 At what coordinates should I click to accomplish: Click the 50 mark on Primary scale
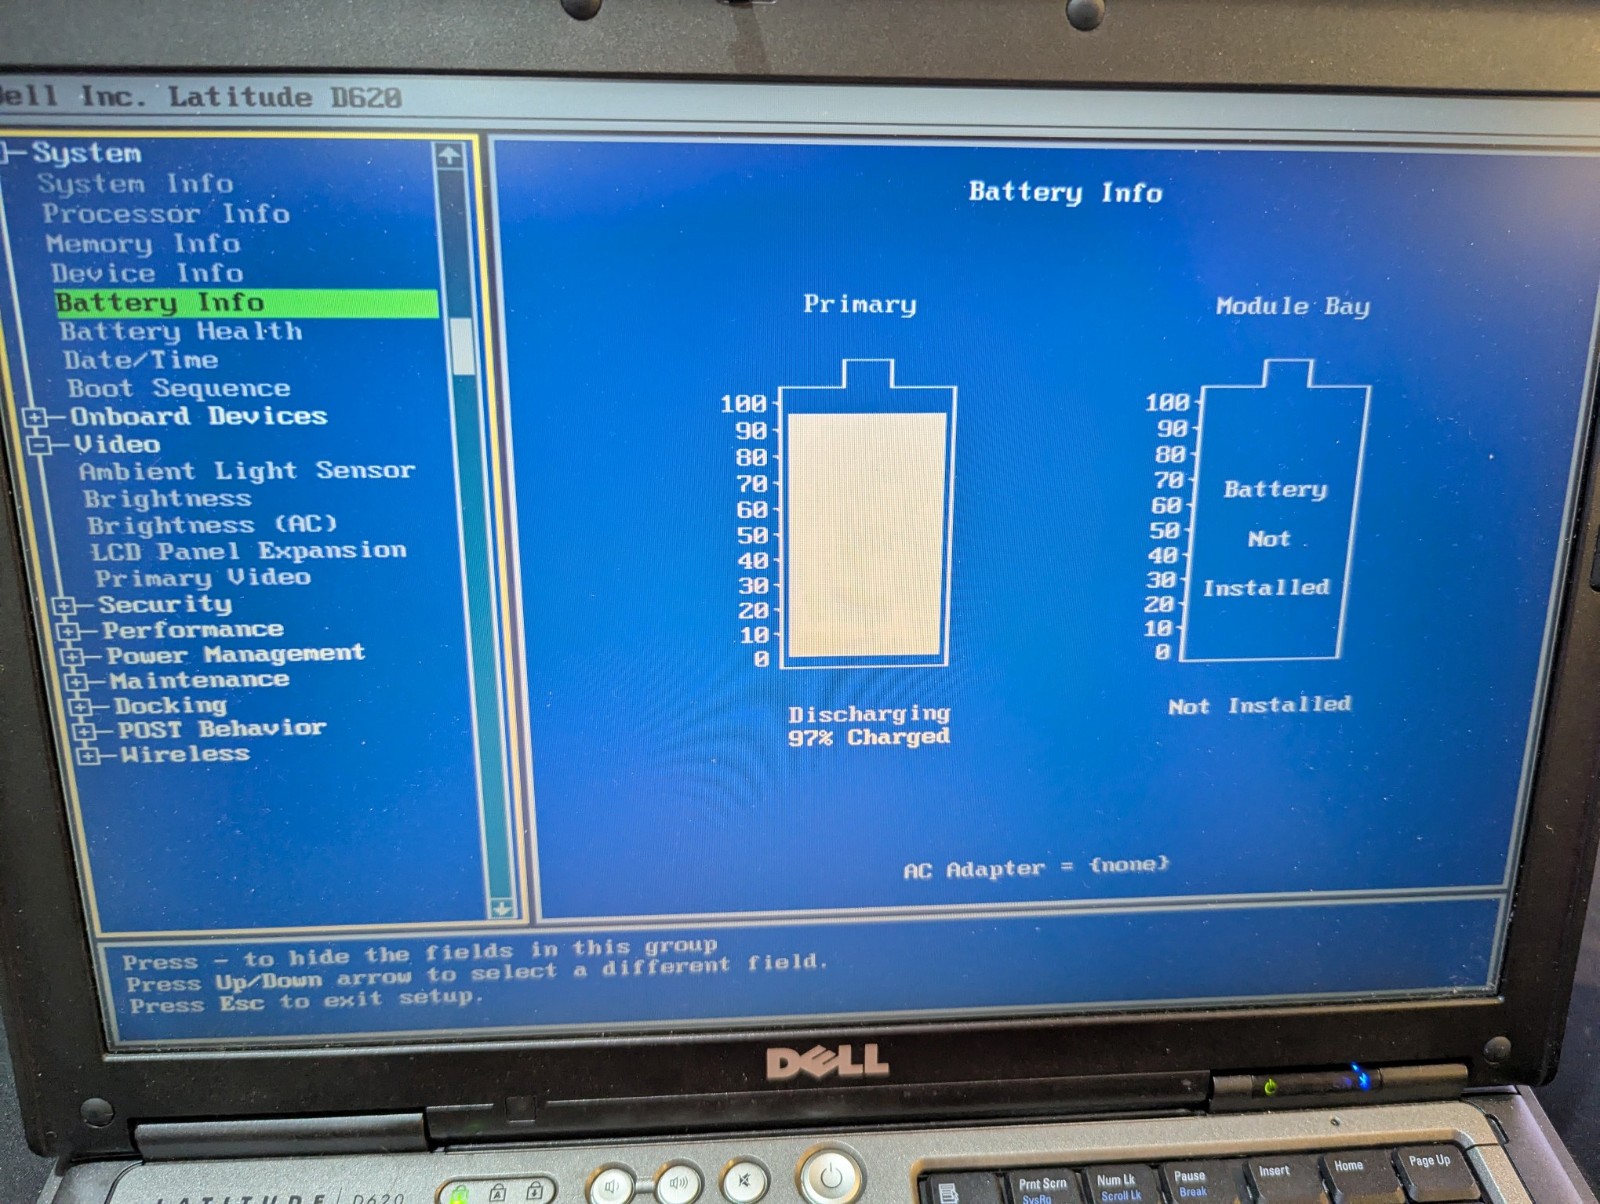(753, 535)
